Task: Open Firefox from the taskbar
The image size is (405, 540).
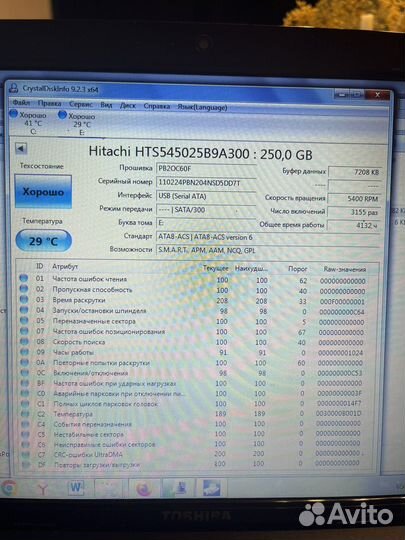Action: [x=144, y=488]
